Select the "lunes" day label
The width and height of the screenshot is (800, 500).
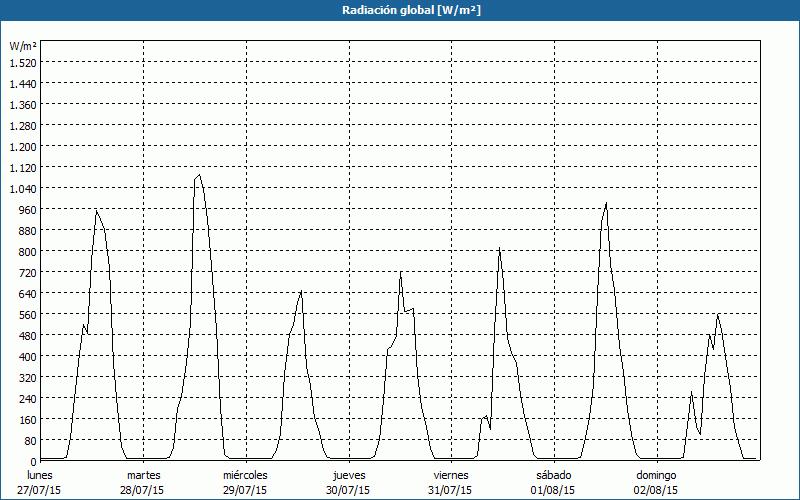40,474
